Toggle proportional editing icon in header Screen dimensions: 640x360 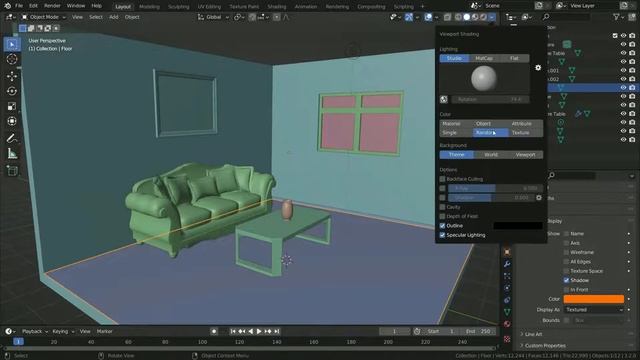tap(277, 17)
